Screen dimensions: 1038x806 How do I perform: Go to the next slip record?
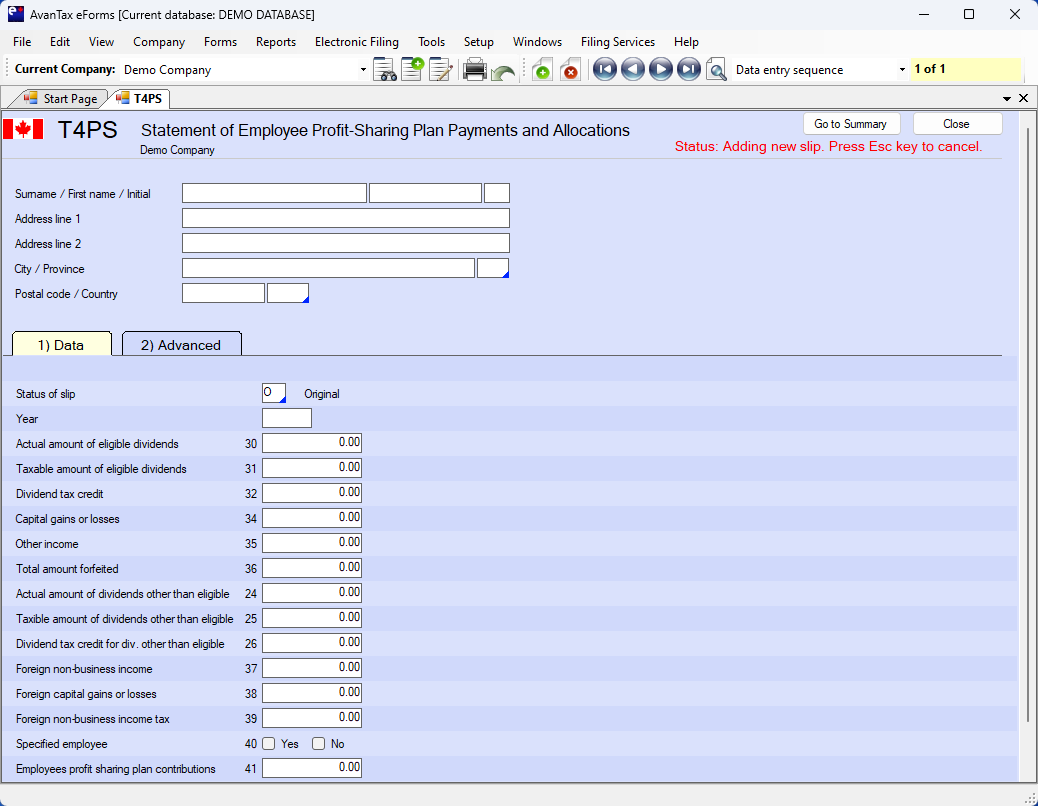[660, 69]
